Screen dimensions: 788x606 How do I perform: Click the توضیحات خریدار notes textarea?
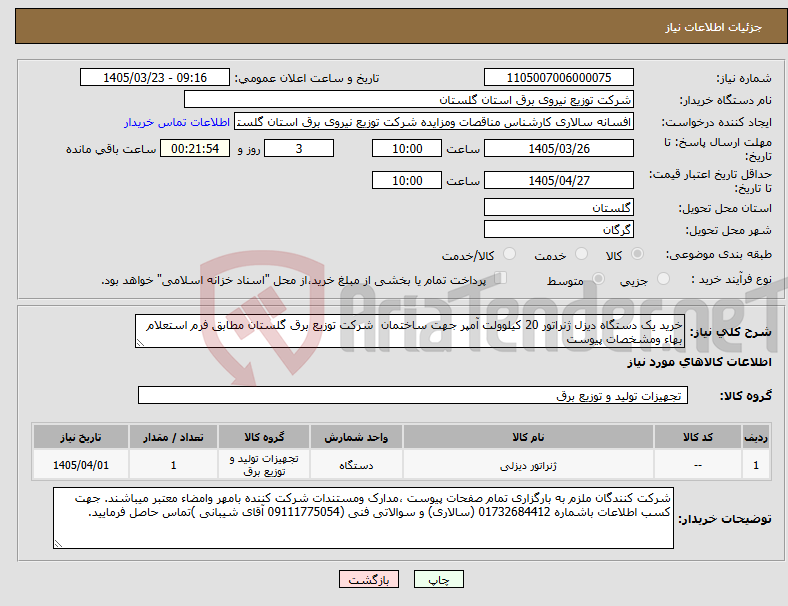click(363, 518)
